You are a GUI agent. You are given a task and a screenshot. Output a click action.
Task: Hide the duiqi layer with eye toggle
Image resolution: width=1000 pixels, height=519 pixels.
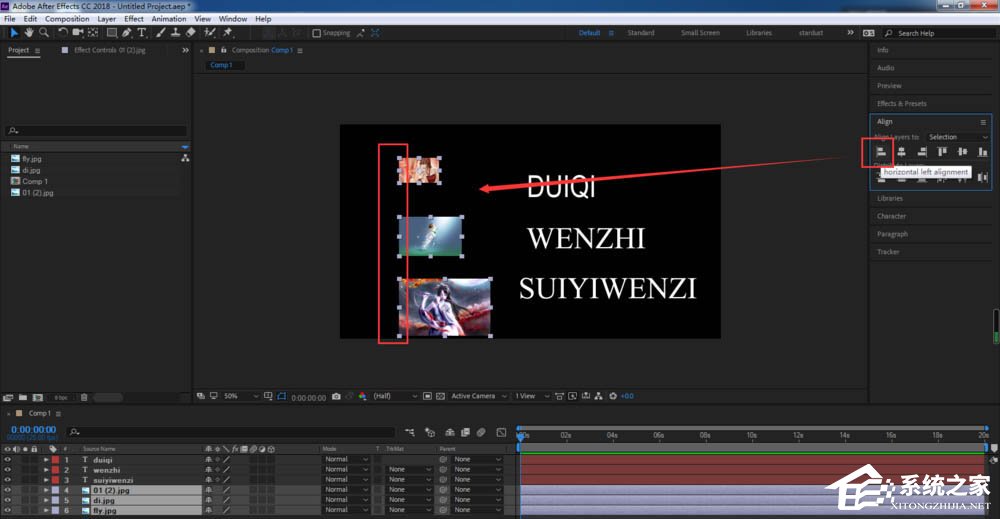[7, 459]
